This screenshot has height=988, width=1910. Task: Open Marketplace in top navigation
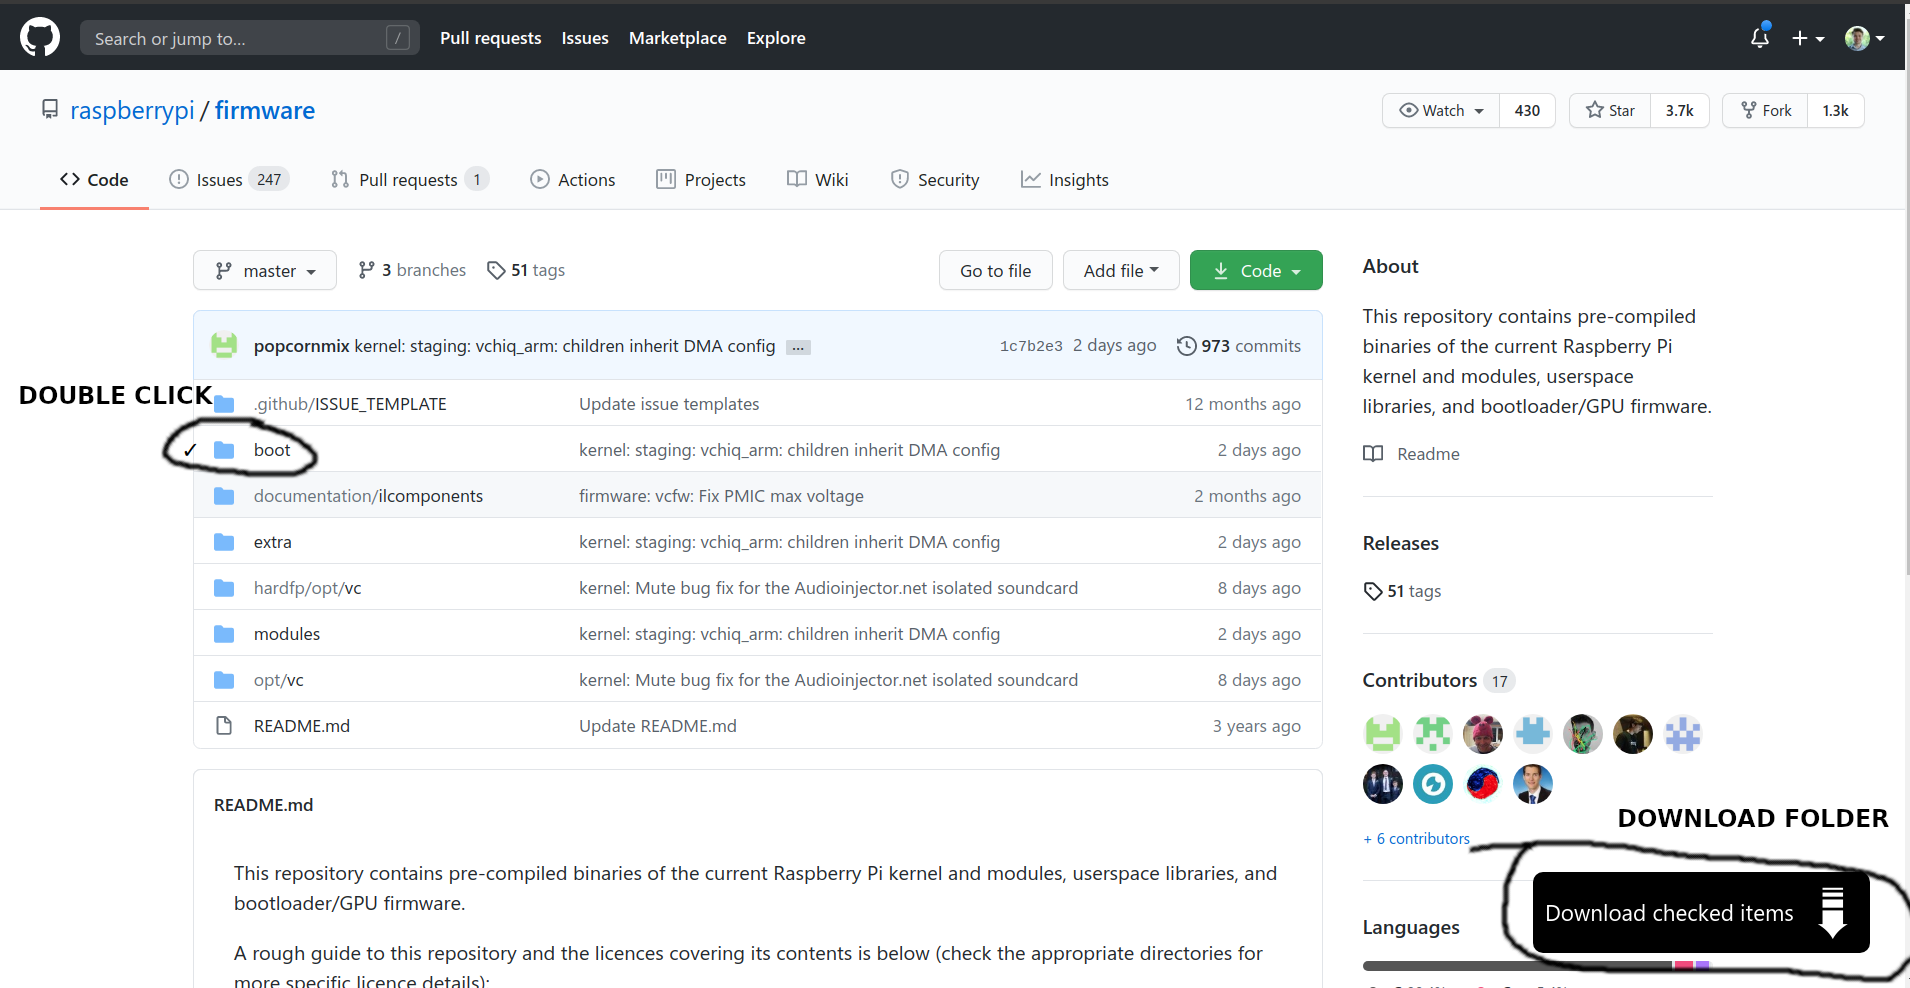click(x=678, y=38)
